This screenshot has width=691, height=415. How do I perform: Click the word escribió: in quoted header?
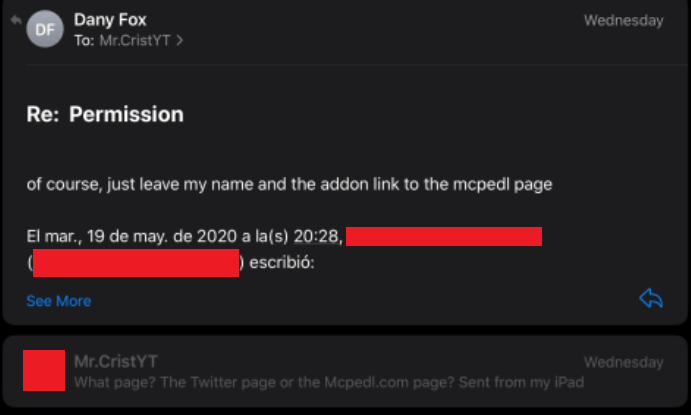point(282,263)
